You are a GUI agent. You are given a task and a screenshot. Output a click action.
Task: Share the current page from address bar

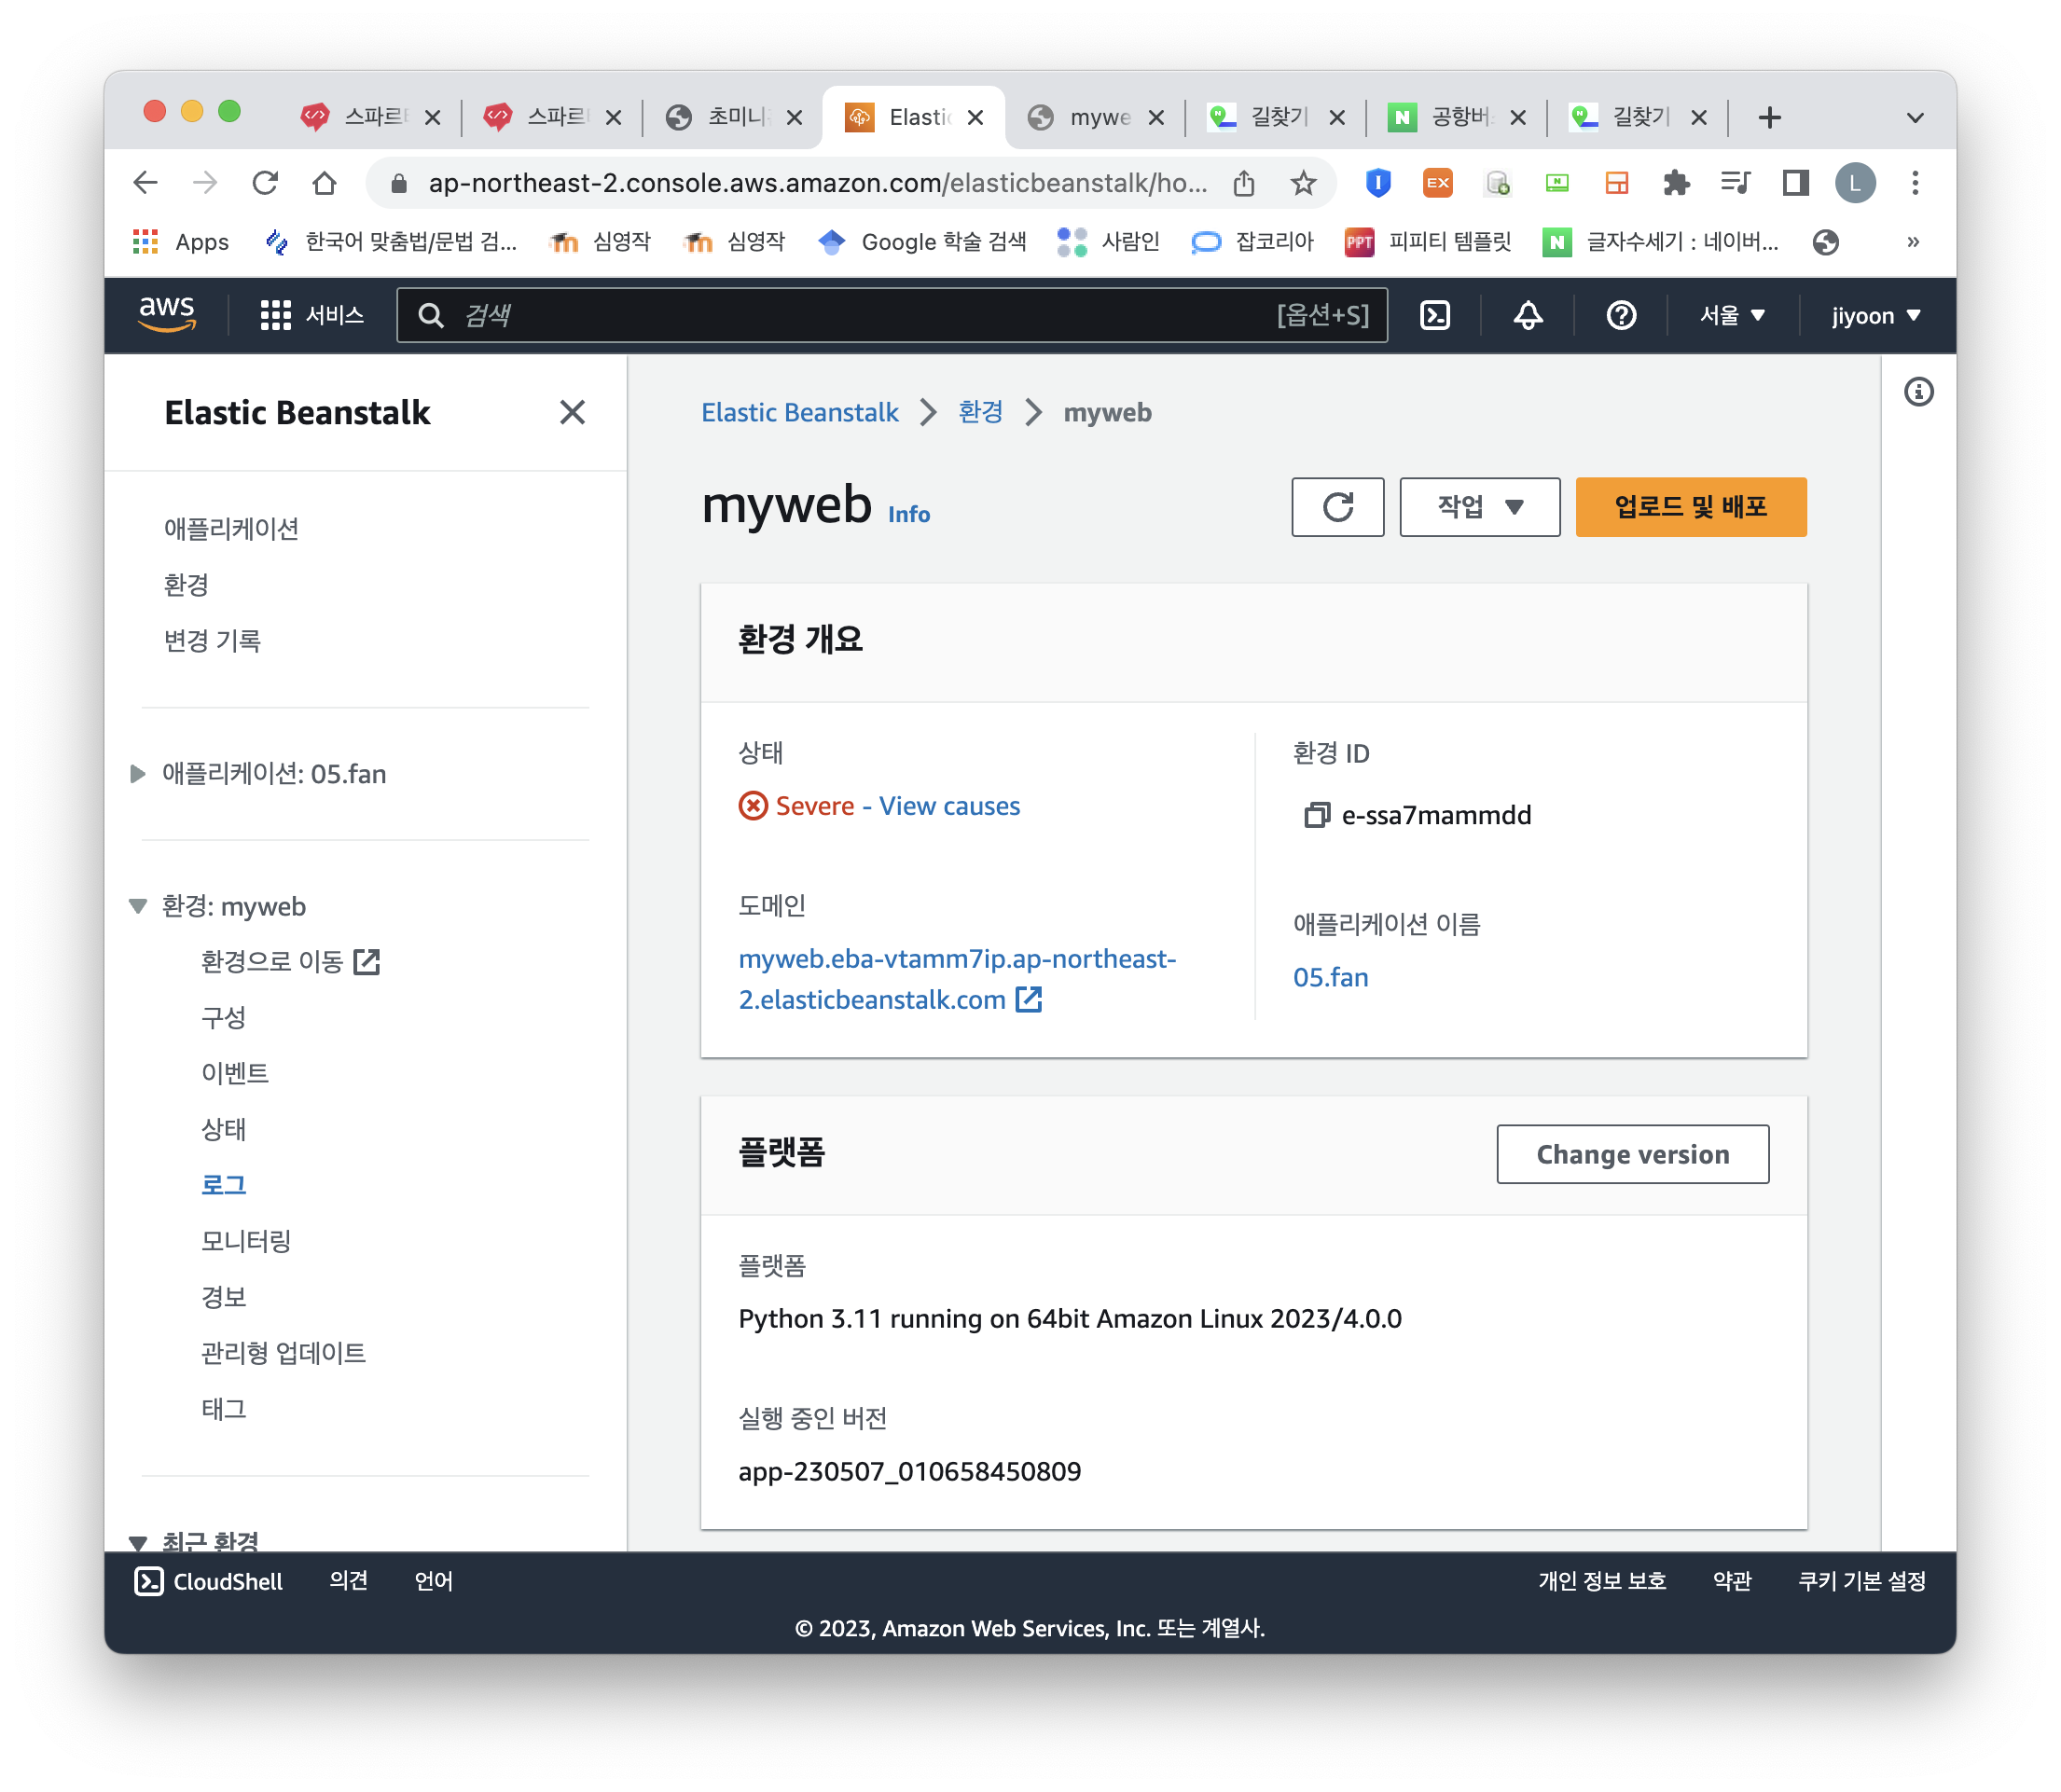pyautogui.click(x=1243, y=183)
